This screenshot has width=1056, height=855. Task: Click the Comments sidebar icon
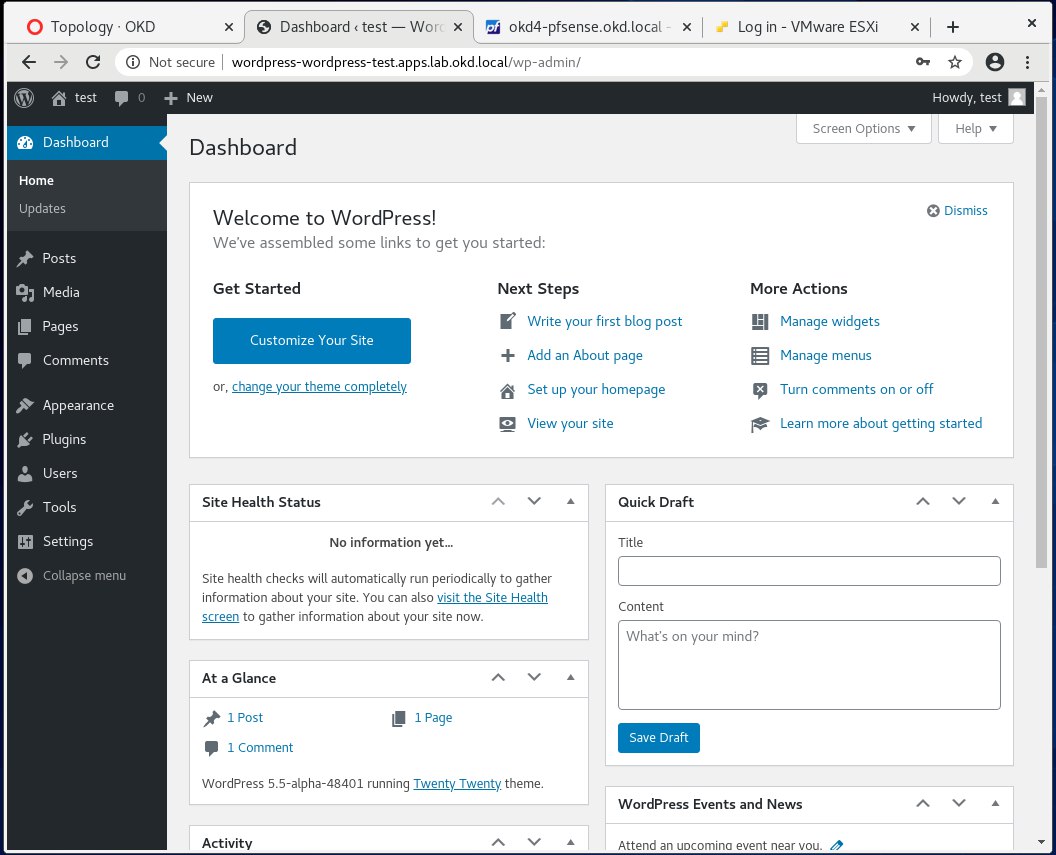(x=25, y=361)
